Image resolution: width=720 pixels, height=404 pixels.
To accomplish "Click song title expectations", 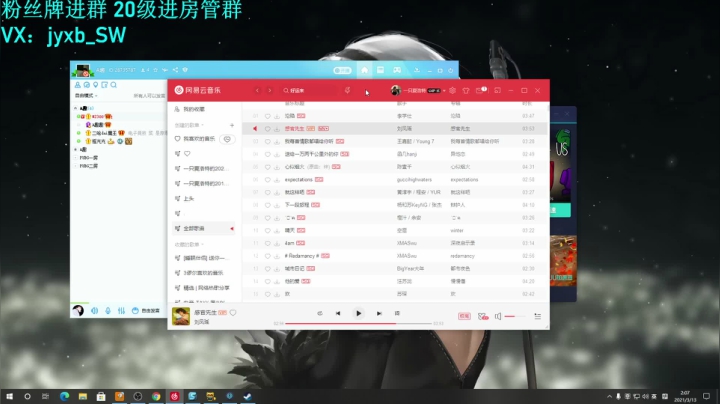I will [298, 180].
